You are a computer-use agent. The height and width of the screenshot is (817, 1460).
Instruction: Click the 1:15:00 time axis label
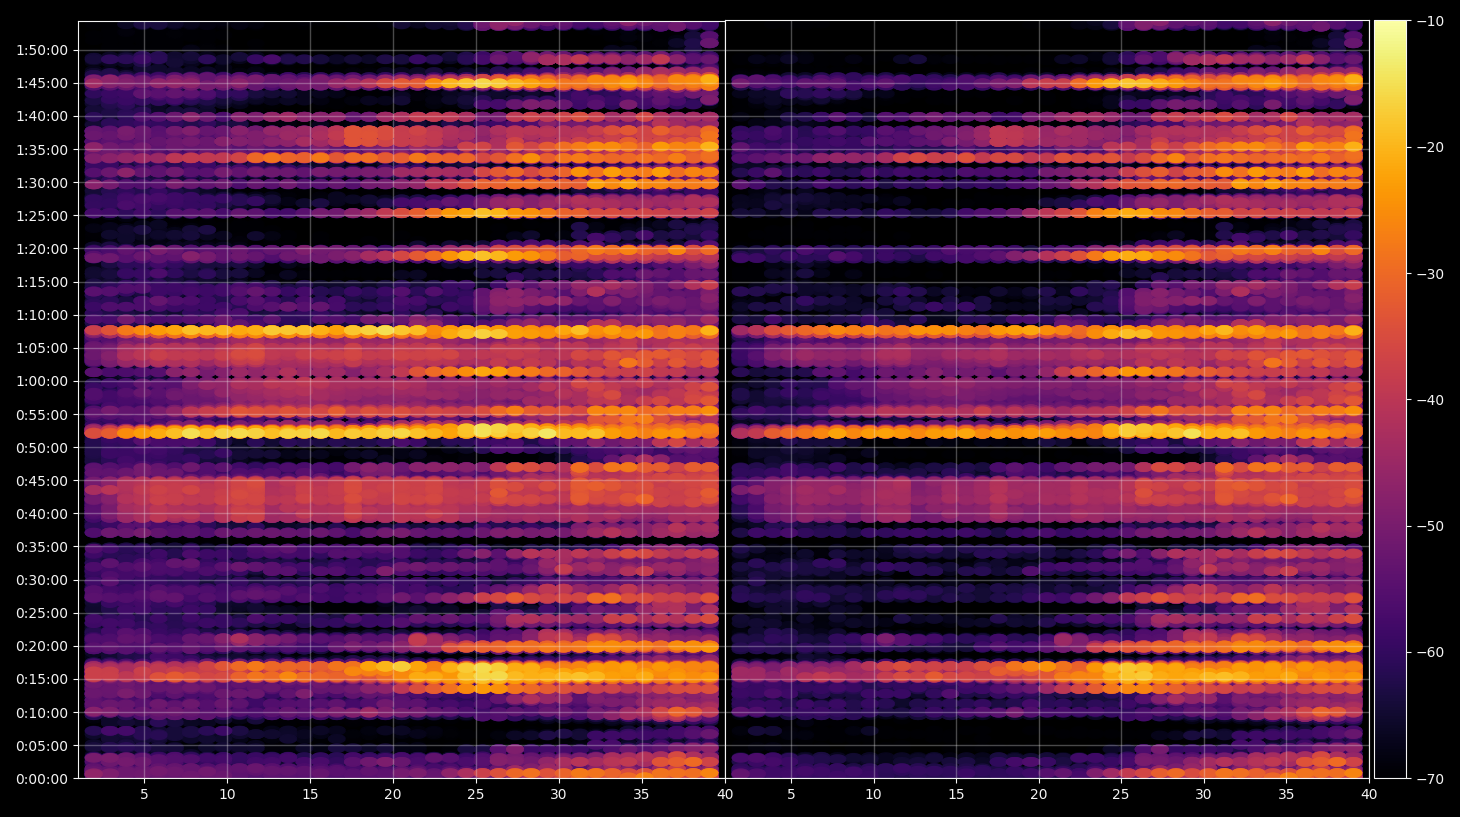[x=42, y=282]
